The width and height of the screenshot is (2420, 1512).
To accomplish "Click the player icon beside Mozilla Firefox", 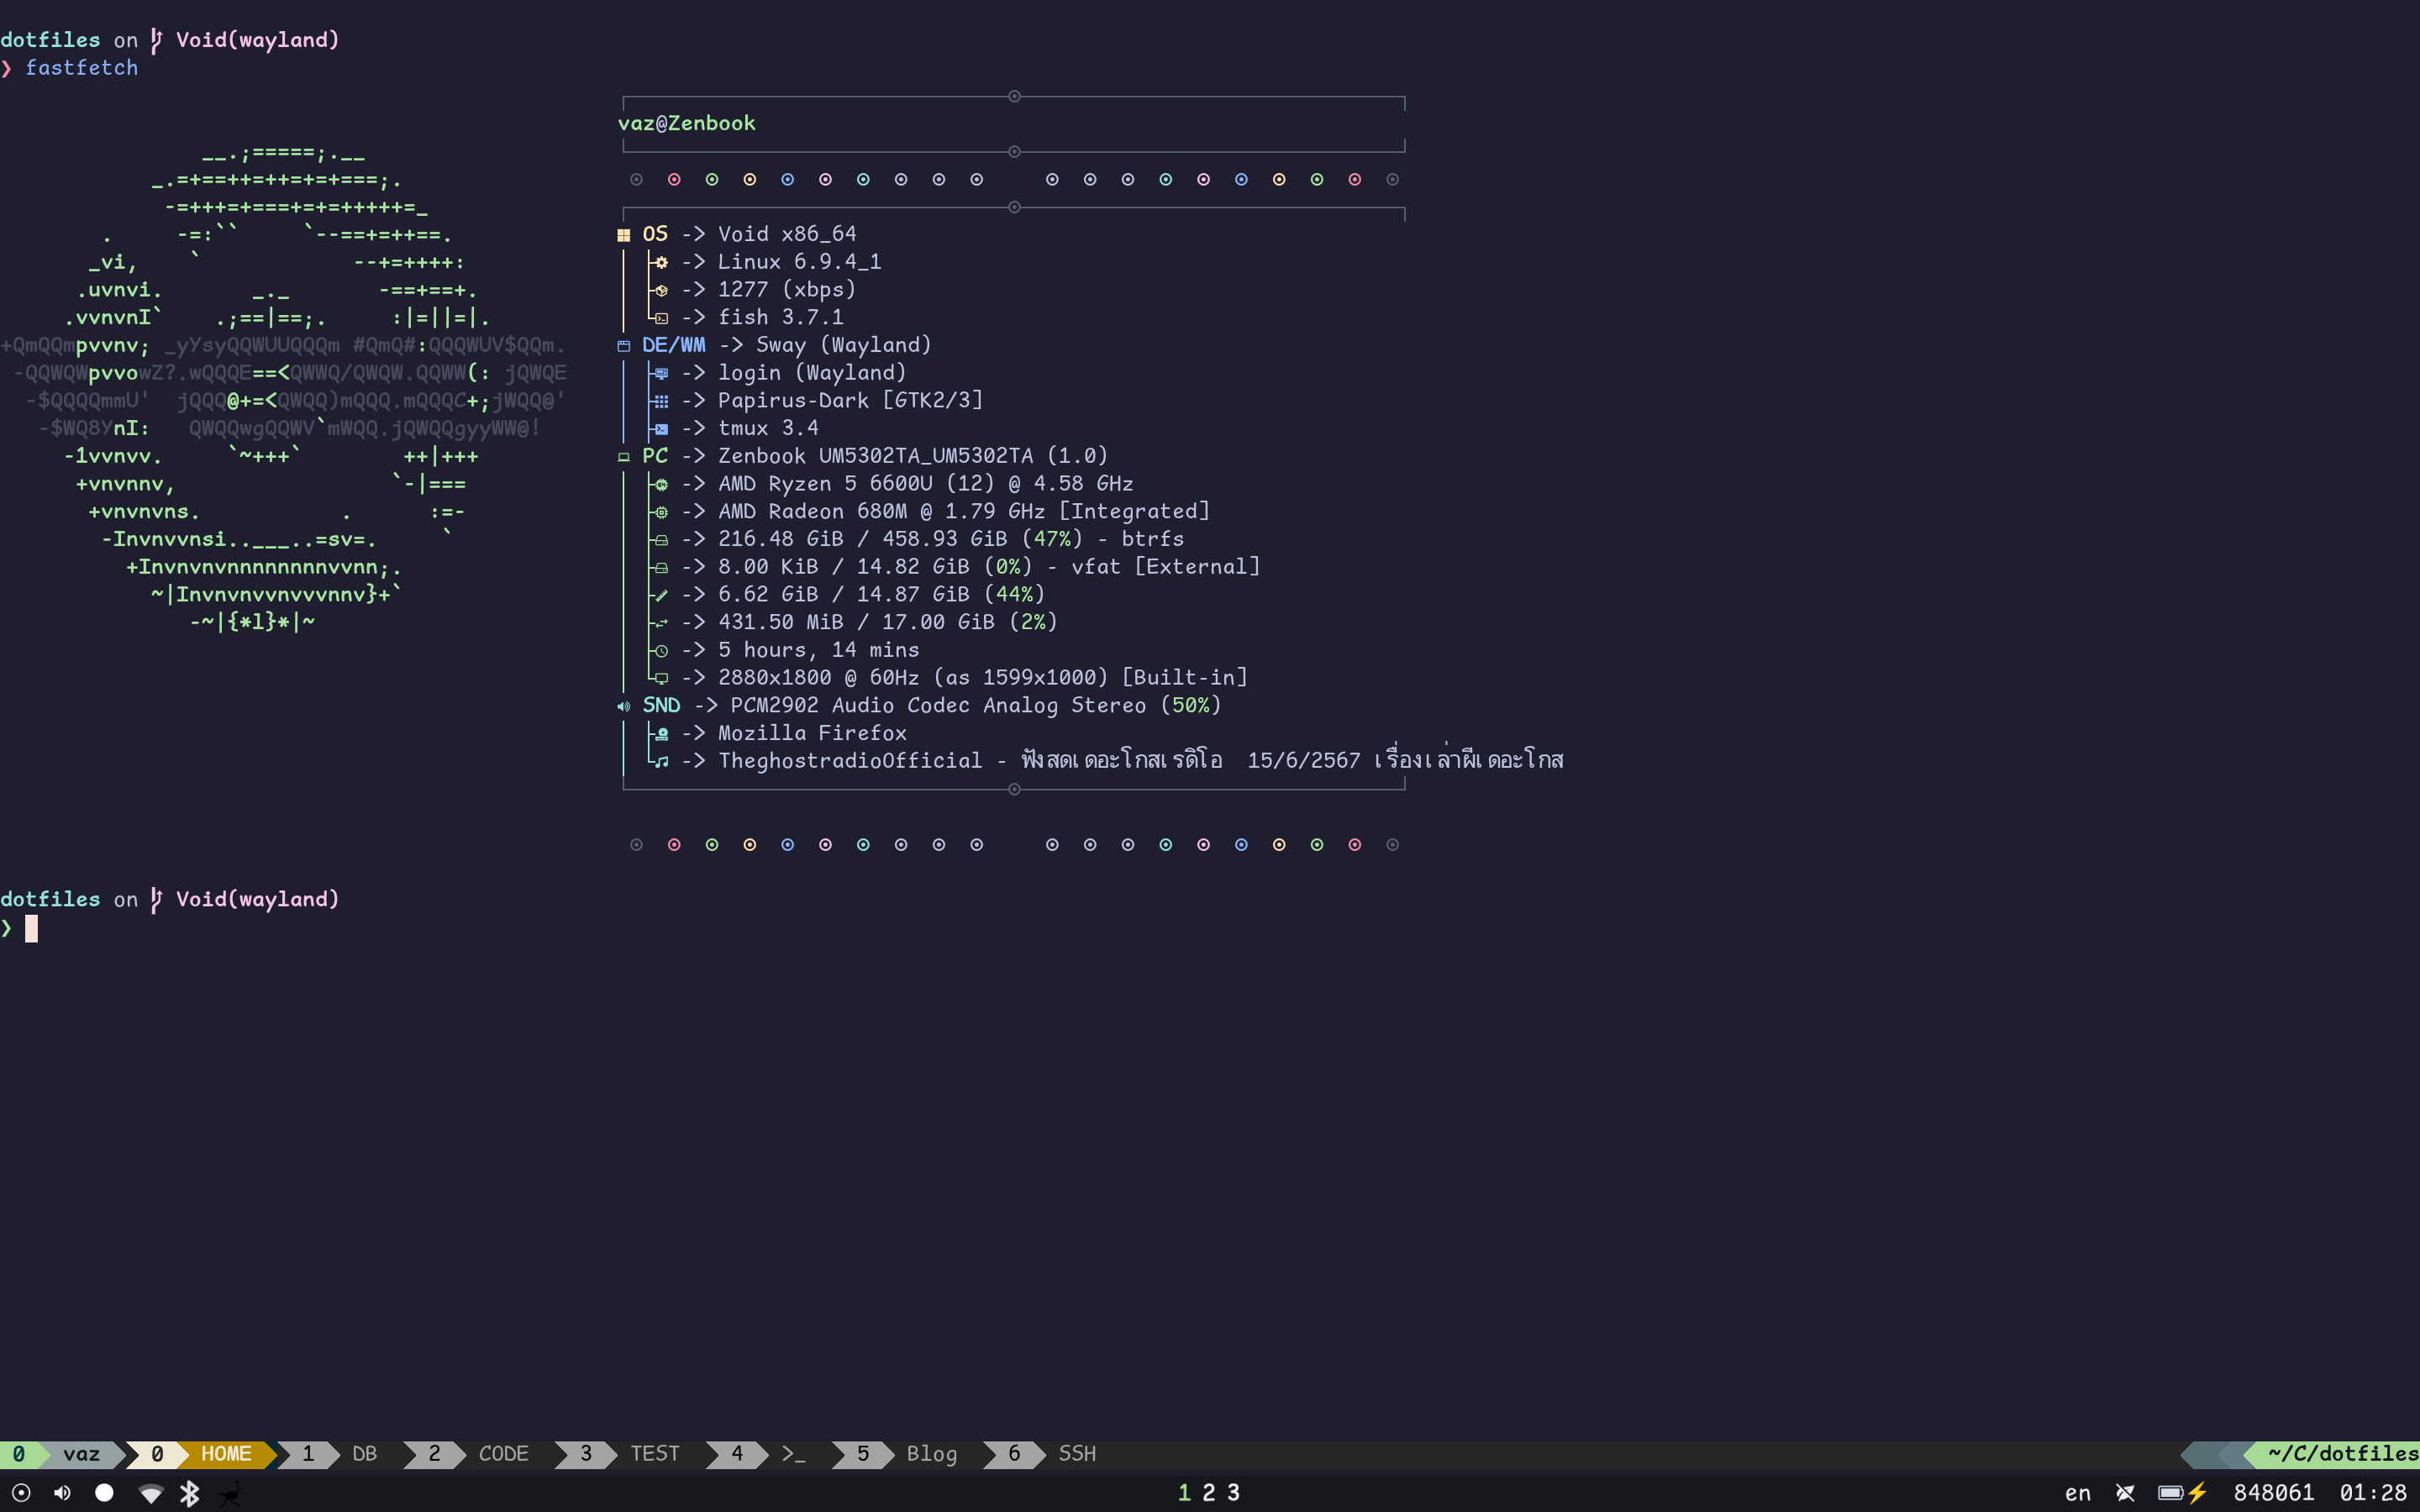I will point(661,734).
